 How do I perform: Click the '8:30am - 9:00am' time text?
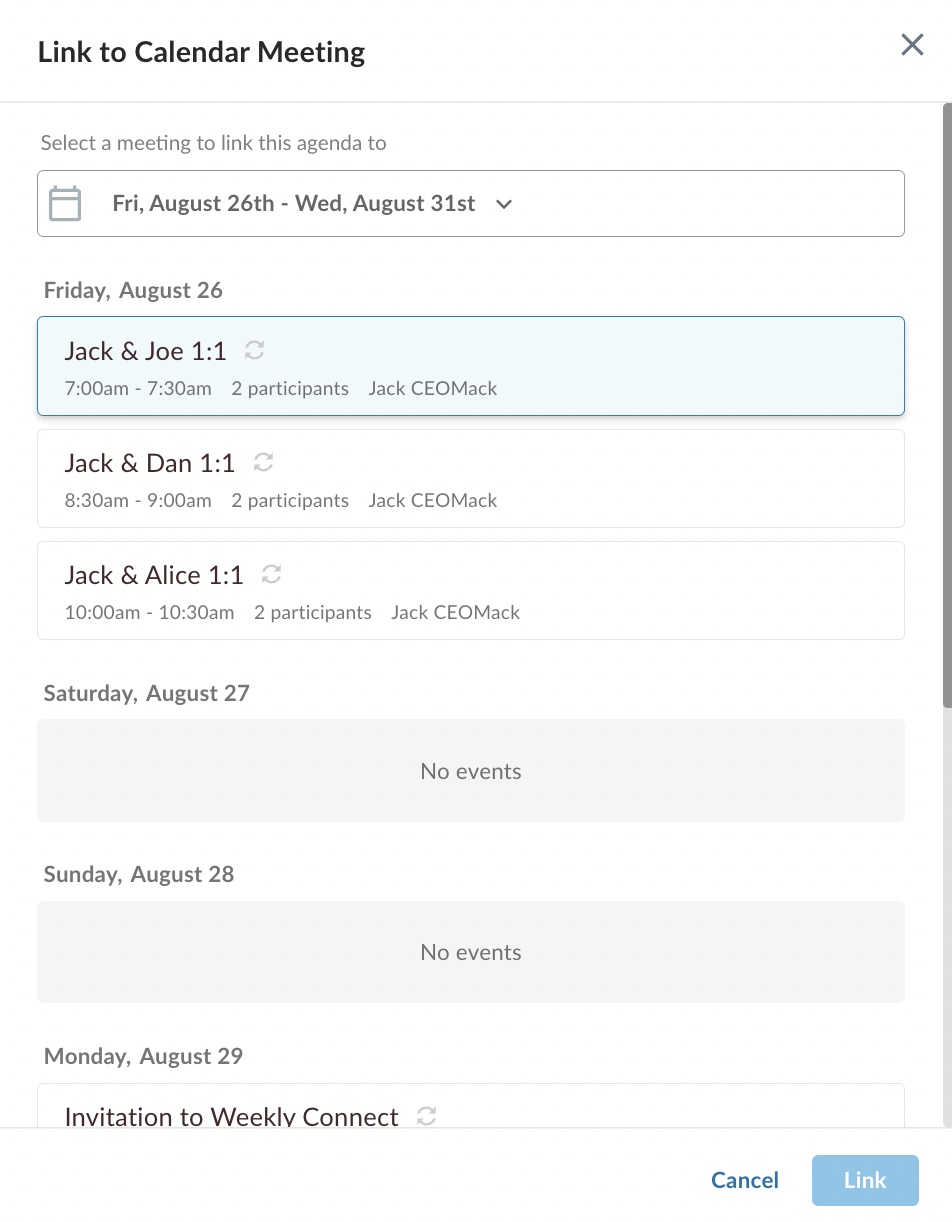point(138,500)
